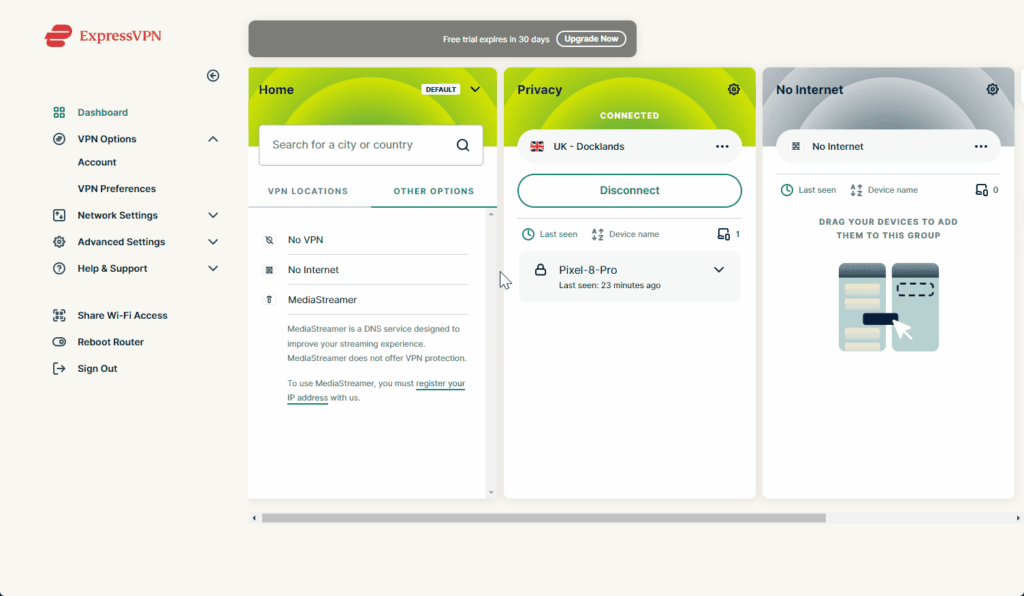Screen dimensions: 1024x596
Task: Open Privacy group settings gear
Action: pyautogui.click(x=734, y=89)
